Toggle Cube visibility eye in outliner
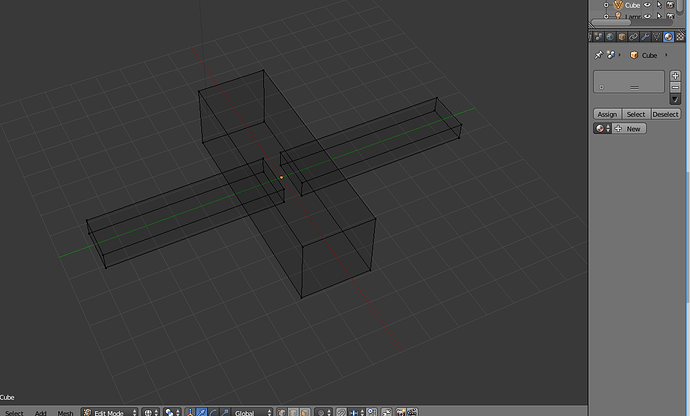690x416 pixels. pos(647,5)
